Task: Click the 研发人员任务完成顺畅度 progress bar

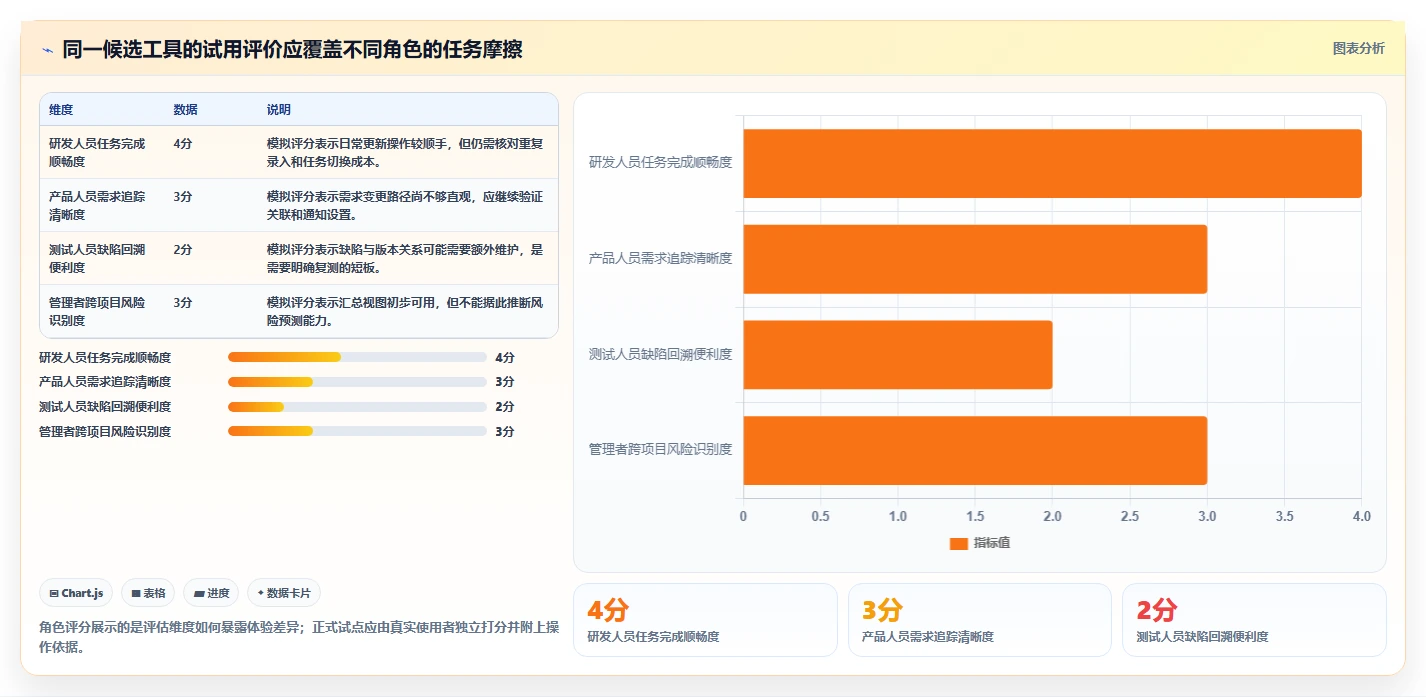Action: [357, 357]
